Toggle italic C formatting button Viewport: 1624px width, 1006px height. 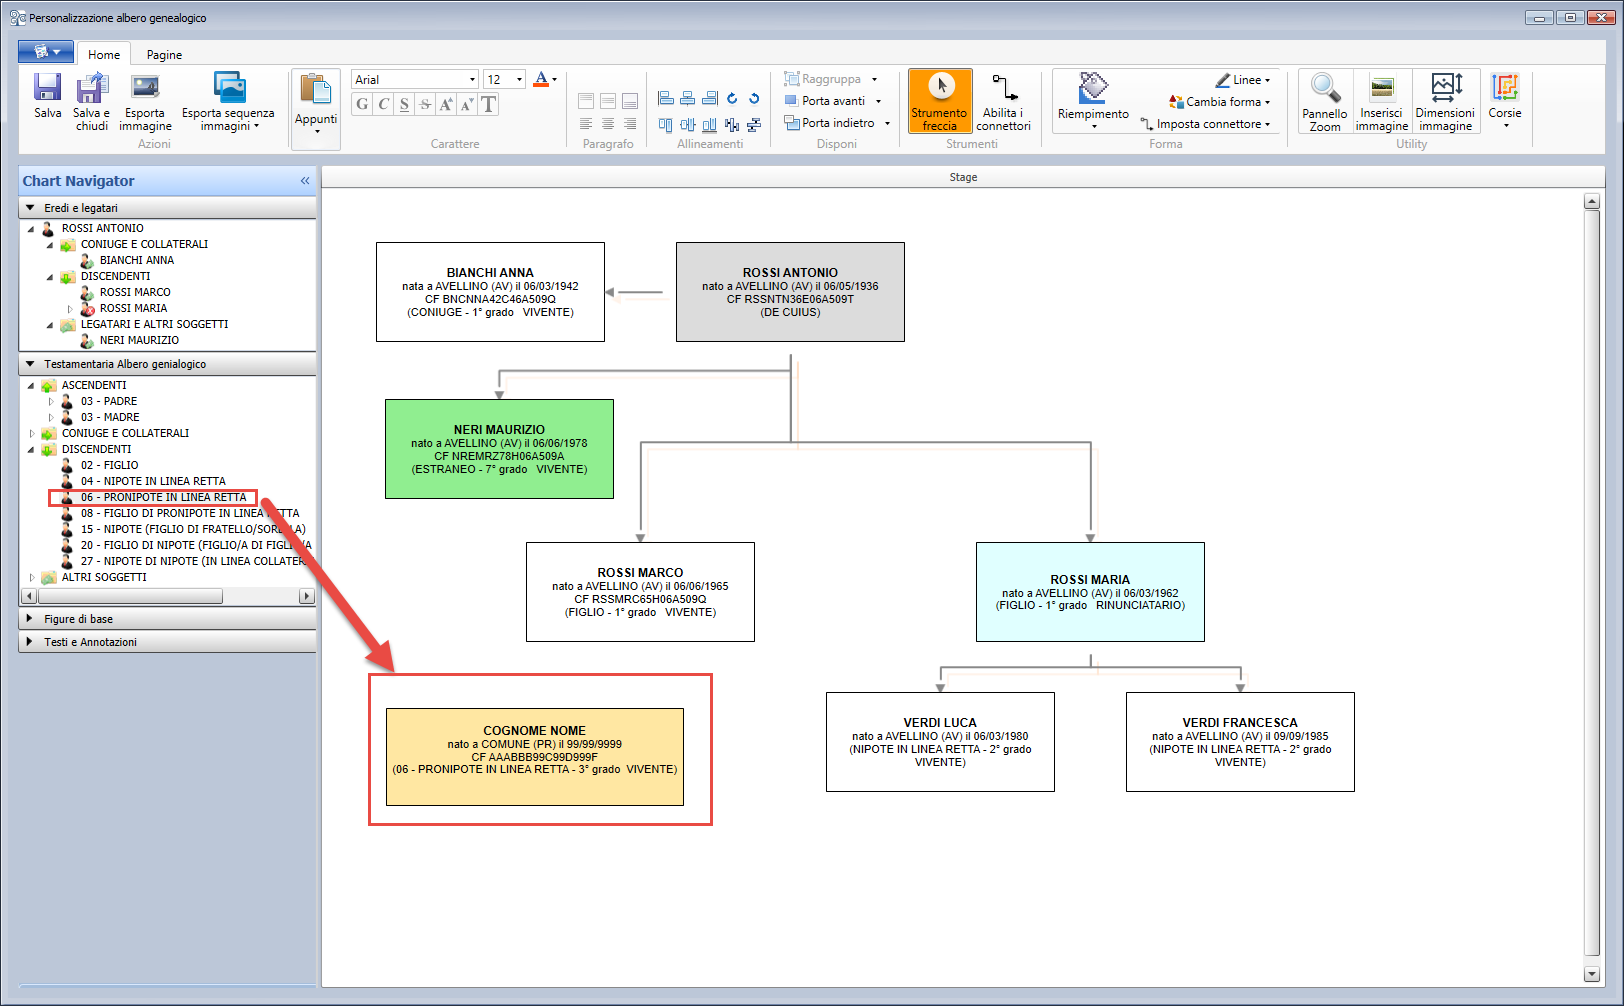pyautogui.click(x=383, y=104)
